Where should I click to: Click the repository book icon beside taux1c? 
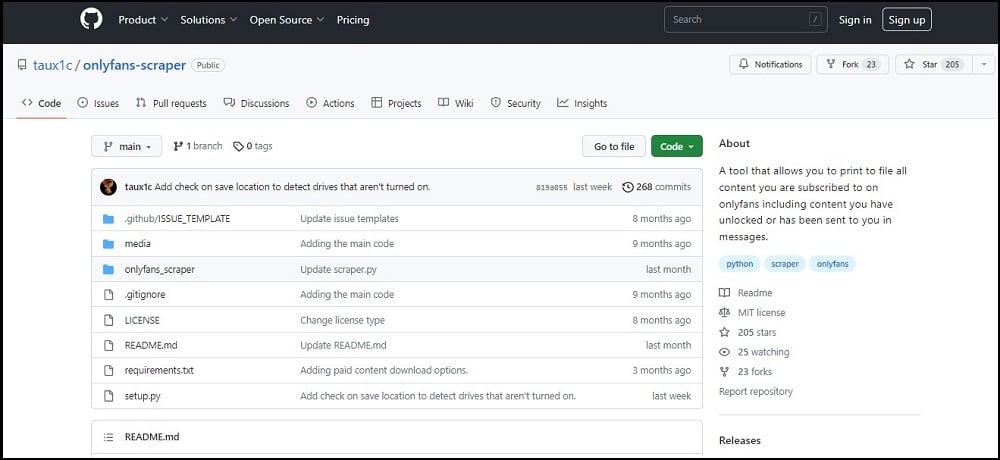[22, 65]
